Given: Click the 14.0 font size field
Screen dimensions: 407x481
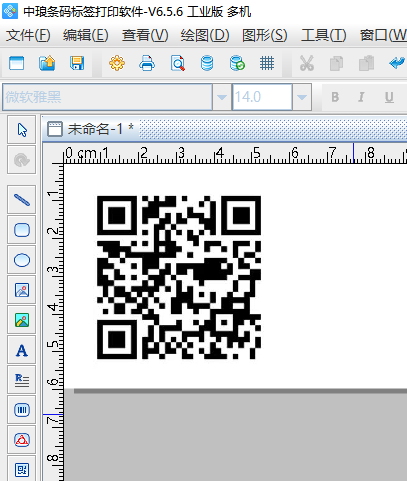Looking at the screenshot, I should coord(262,97).
